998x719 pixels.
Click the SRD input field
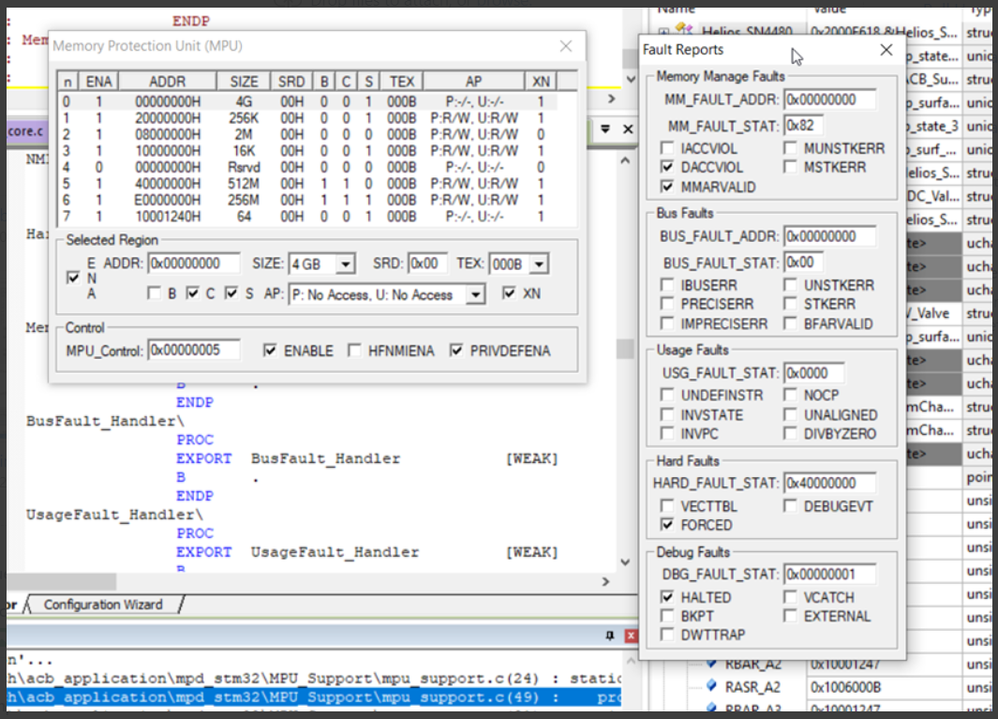[x=426, y=263]
